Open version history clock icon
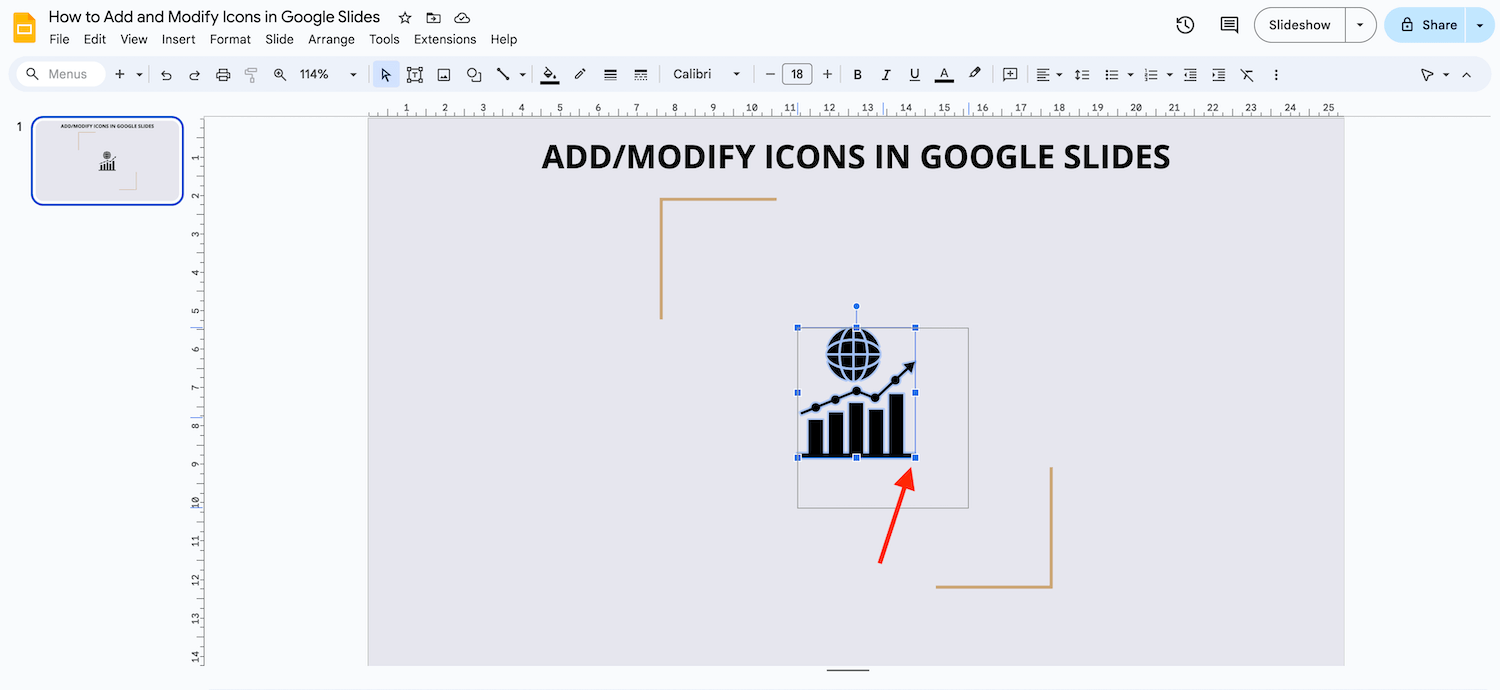The height and width of the screenshot is (690, 1500). point(1185,25)
